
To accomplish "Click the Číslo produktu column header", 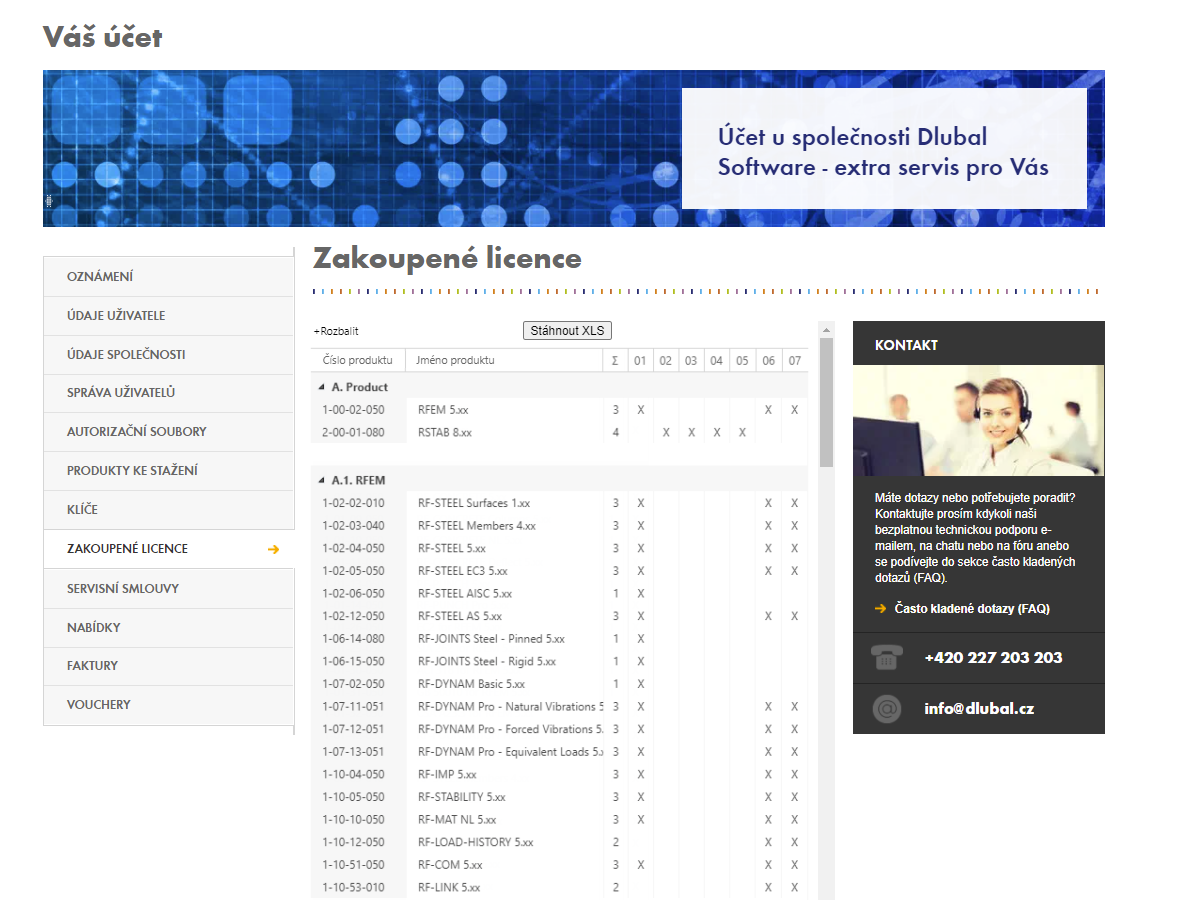I will (x=358, y=360).
